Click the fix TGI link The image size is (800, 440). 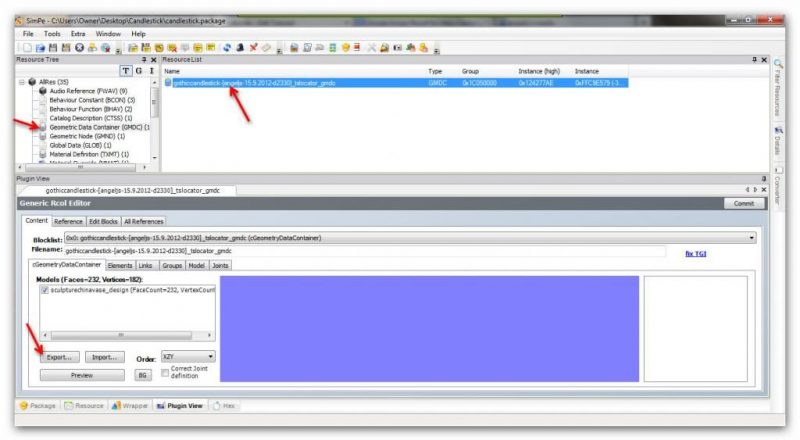(696, 253)
